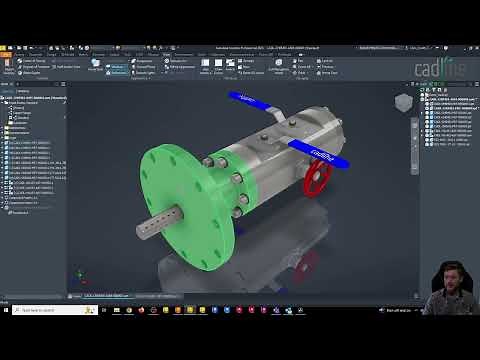Click the Clean Screen button

pos(218,66)
